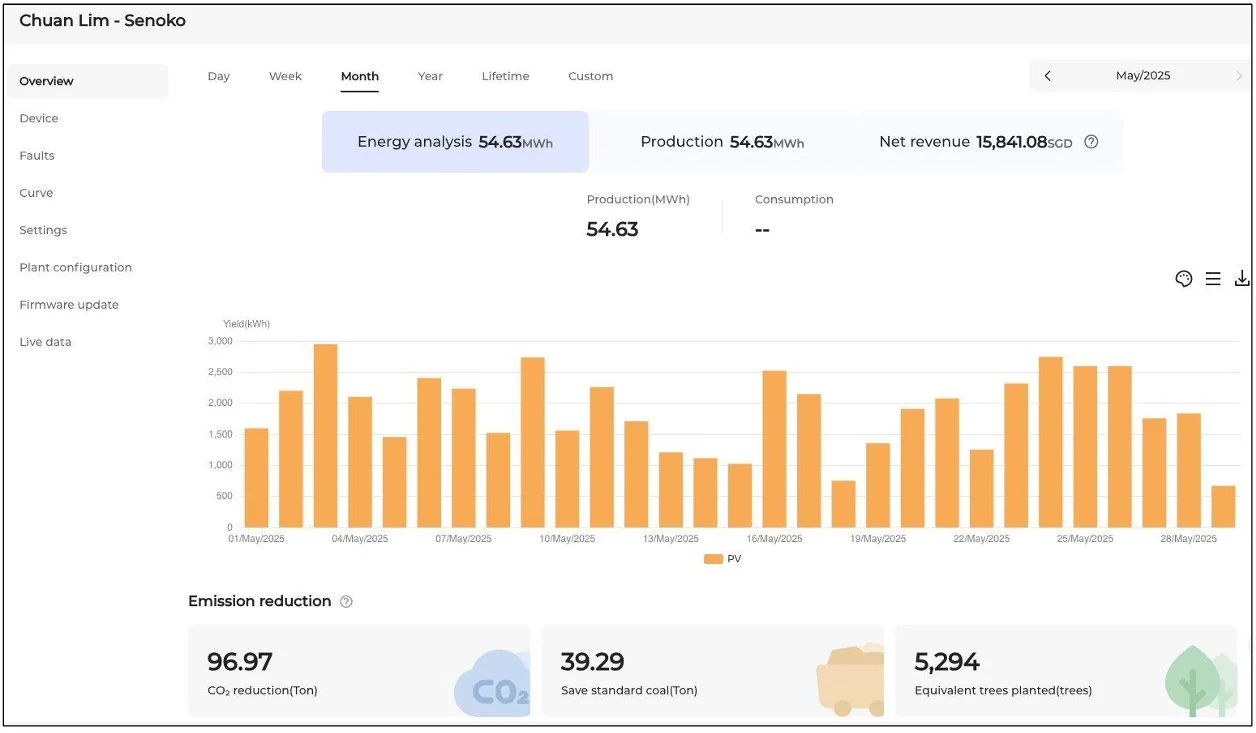Switch to the Week tab

(x=285, y=76)
